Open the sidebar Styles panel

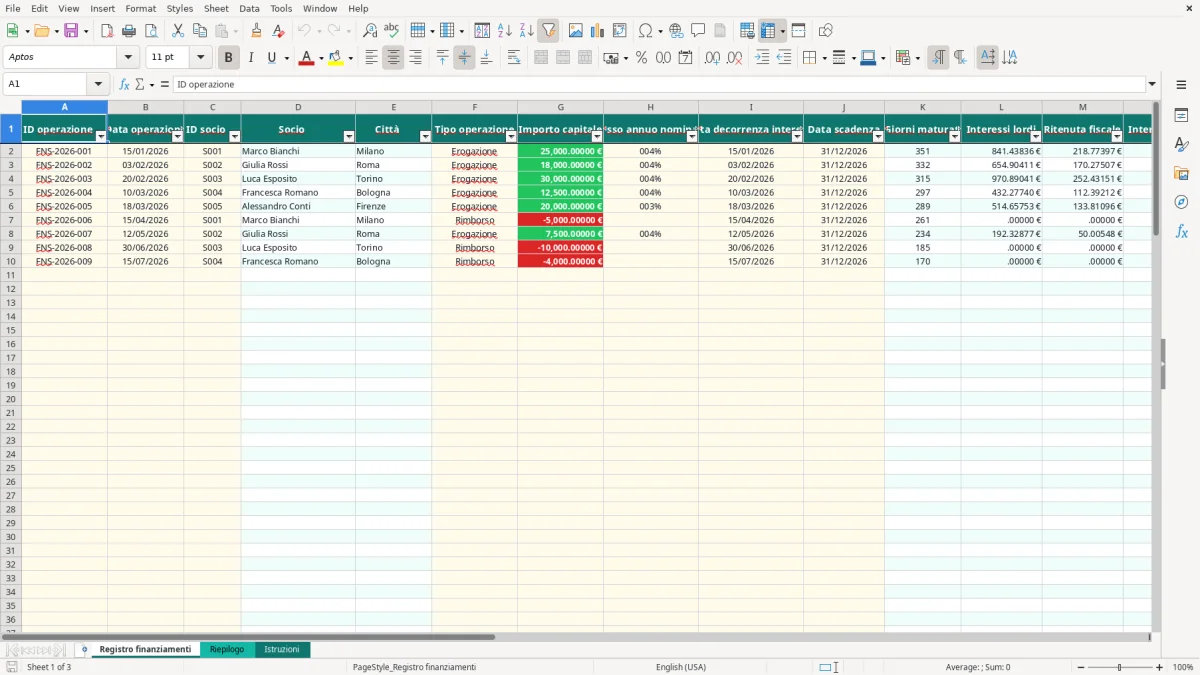1181,144
